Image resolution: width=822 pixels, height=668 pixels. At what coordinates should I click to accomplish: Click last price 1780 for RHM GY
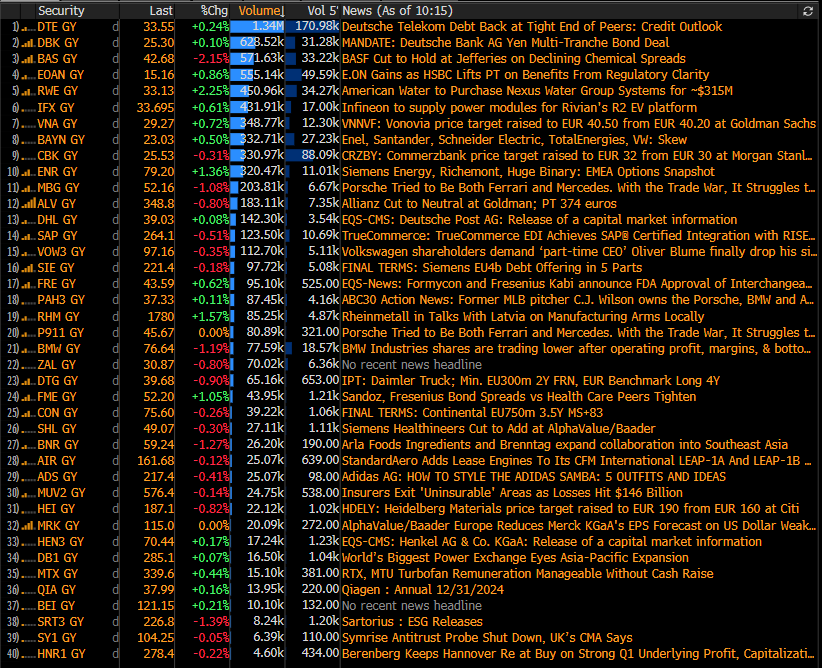click(x=160, y=317)
